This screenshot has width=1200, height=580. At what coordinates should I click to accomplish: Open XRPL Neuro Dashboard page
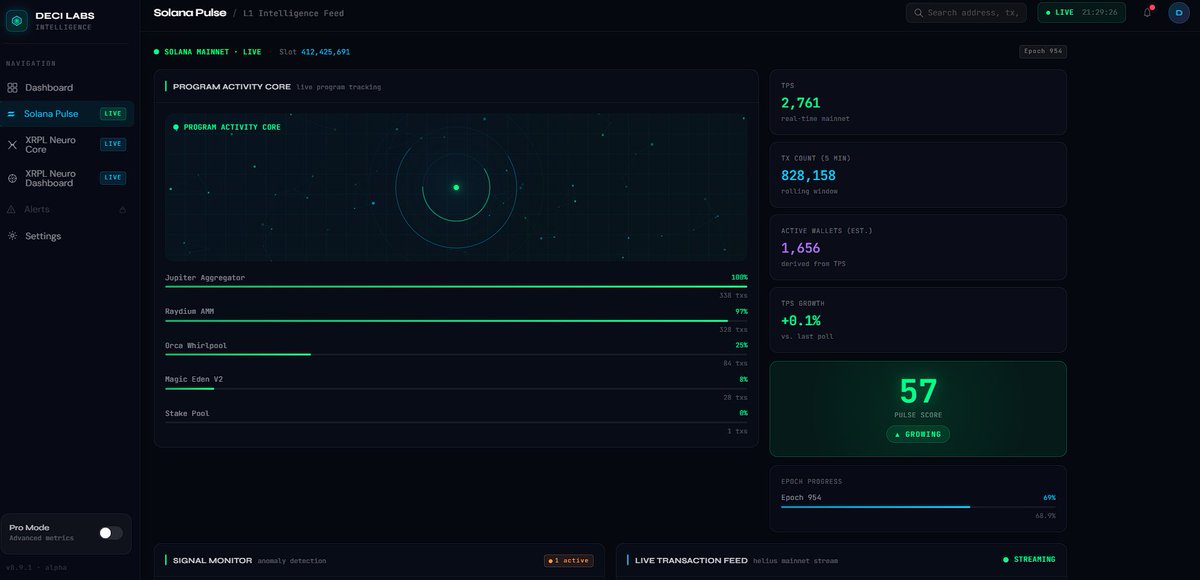click(67, 178)
